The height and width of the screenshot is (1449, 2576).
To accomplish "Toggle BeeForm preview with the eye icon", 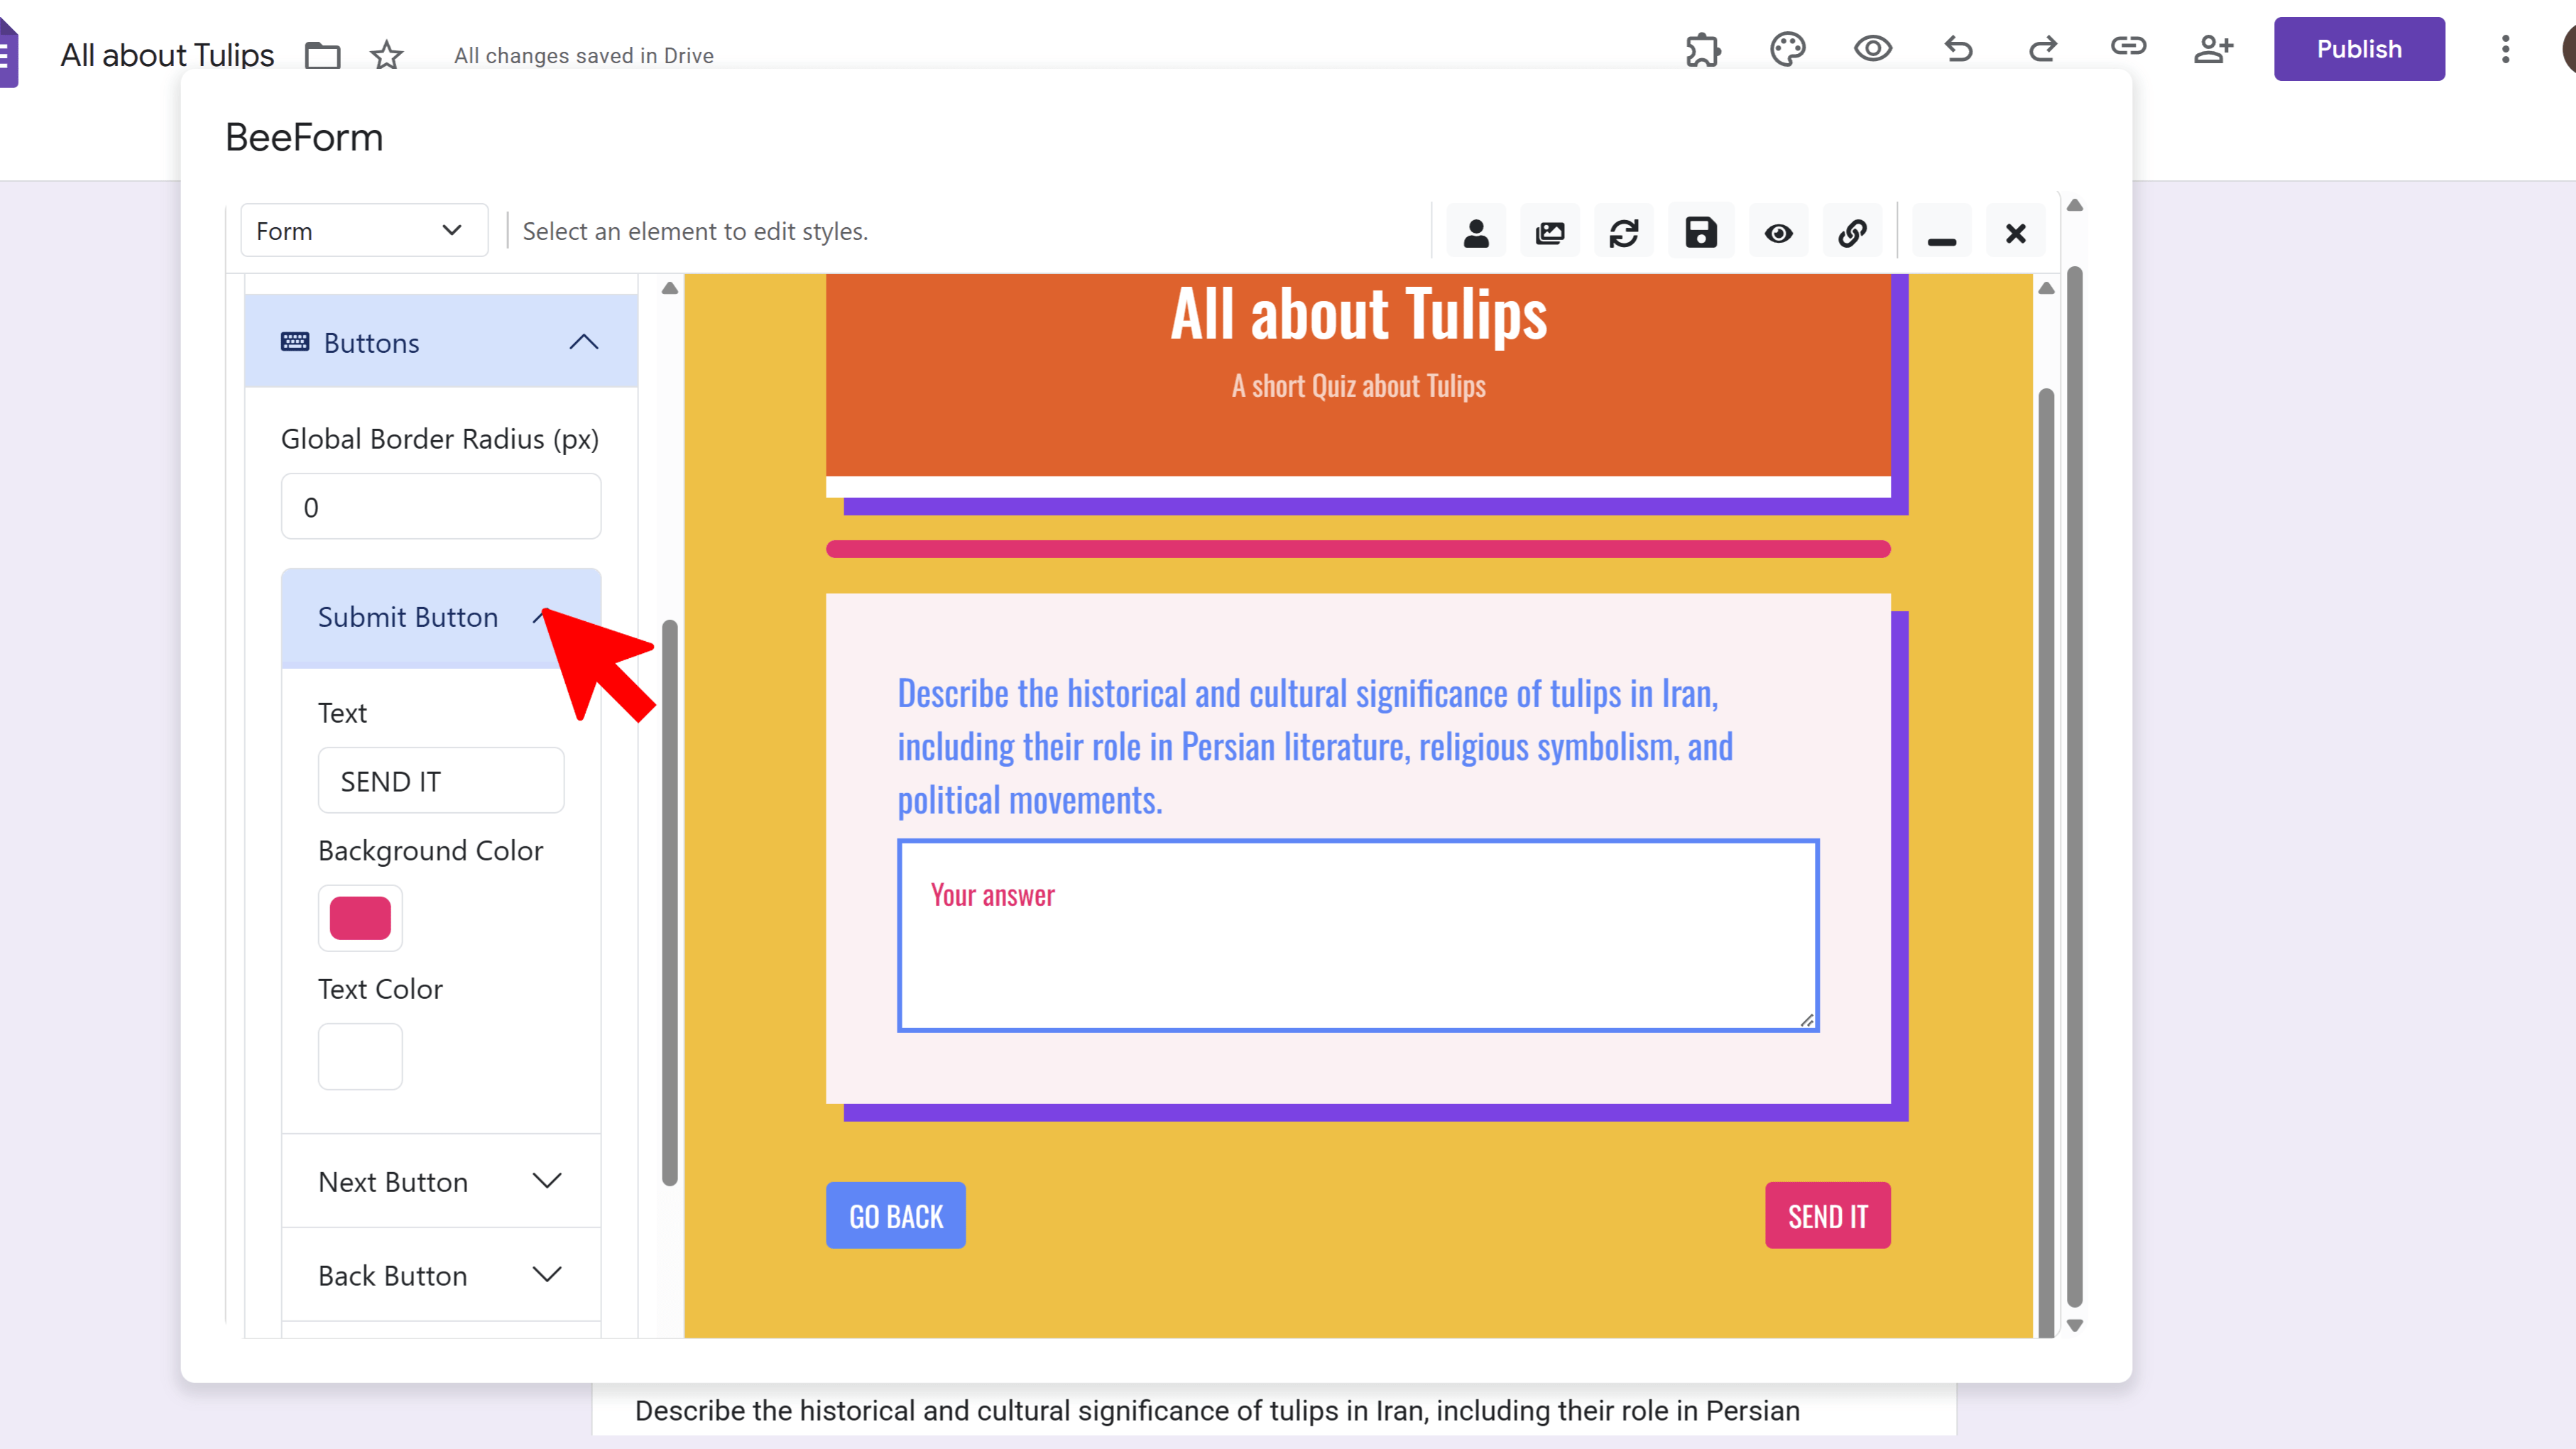I will [x=1778, y=233].
